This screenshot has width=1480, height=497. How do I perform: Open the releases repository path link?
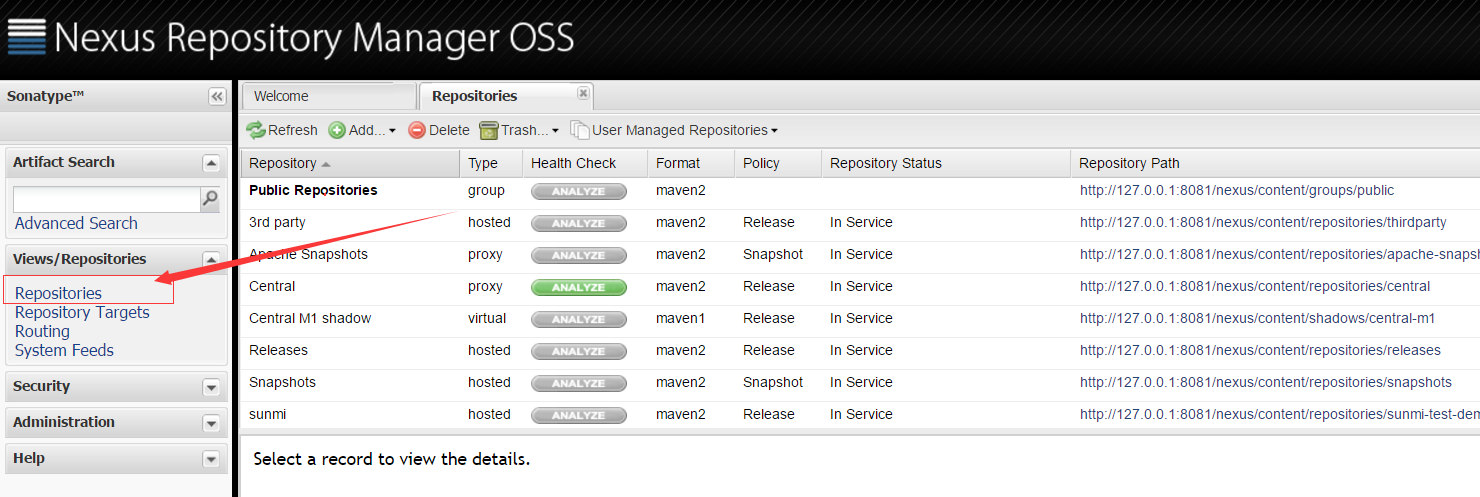pyautogui.click(x=1259, y=350)
